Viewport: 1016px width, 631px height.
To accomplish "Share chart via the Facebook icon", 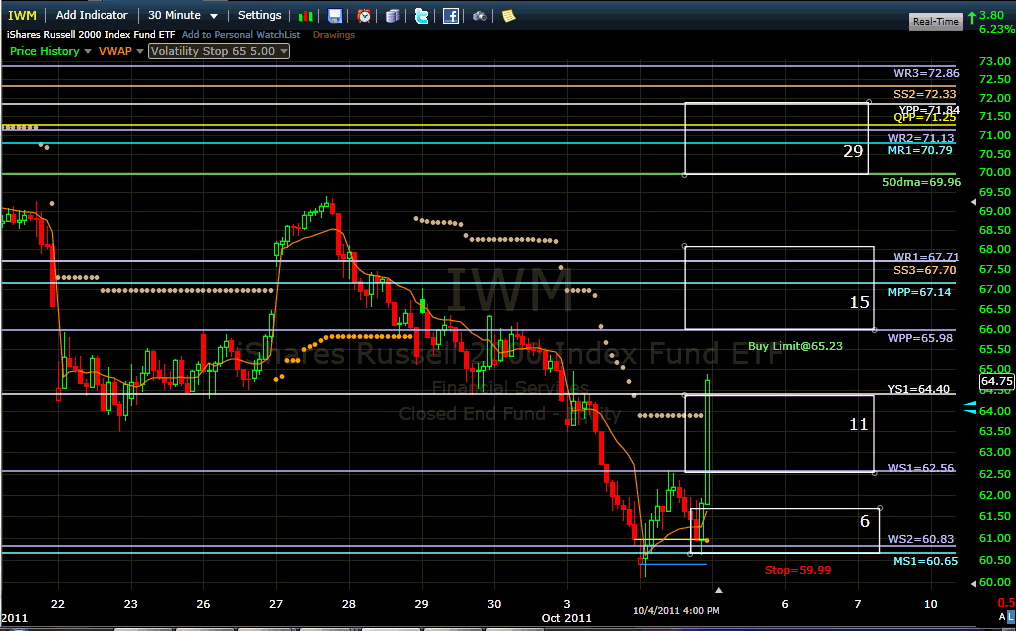I will click(x=451, y=16).
